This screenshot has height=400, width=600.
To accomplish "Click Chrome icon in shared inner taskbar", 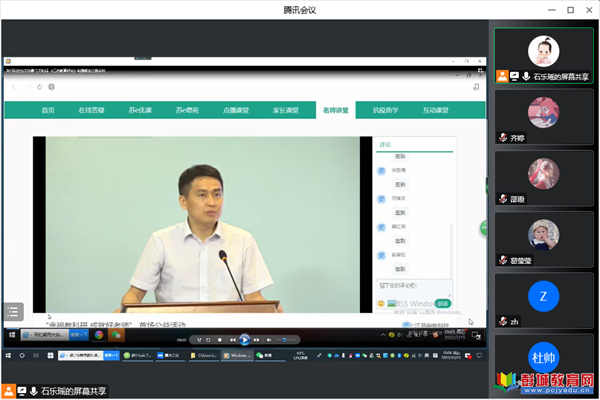I will [x=99, y=335].
